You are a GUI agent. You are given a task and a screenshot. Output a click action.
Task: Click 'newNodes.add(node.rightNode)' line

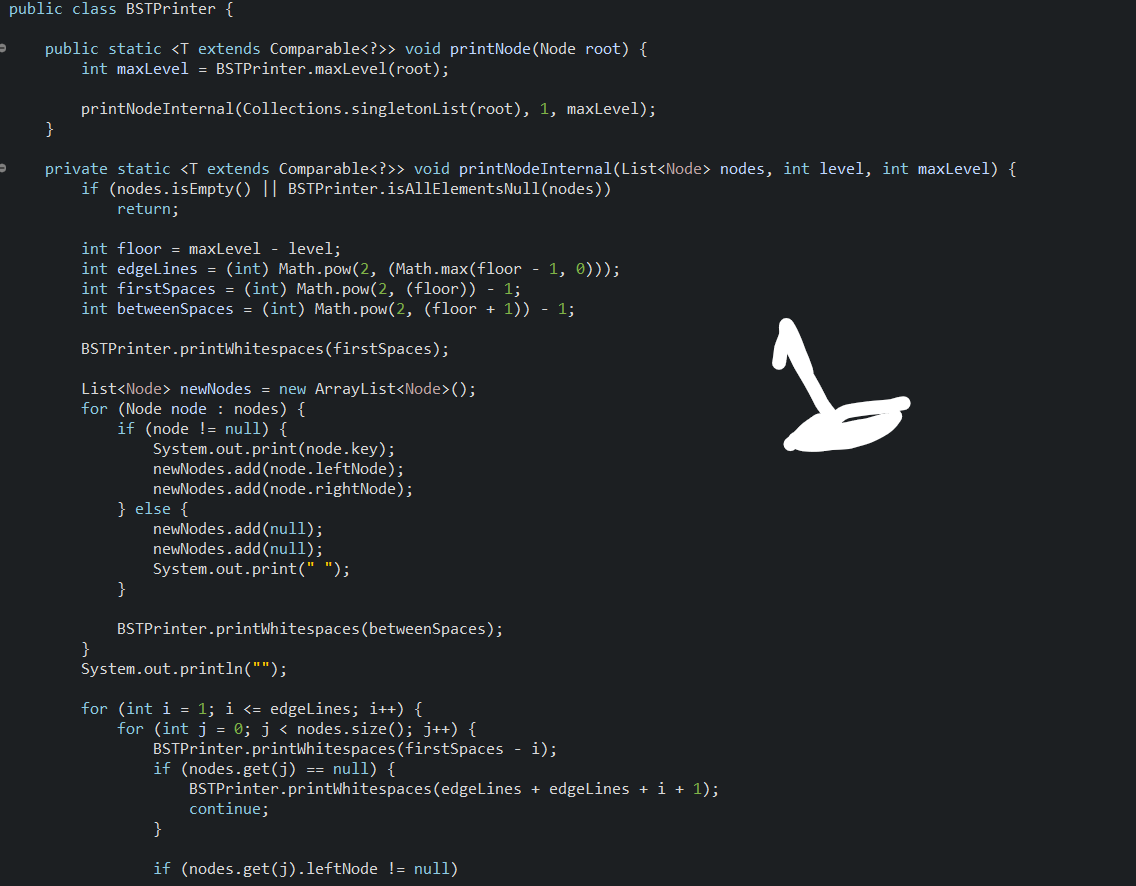tap(283, 489)
